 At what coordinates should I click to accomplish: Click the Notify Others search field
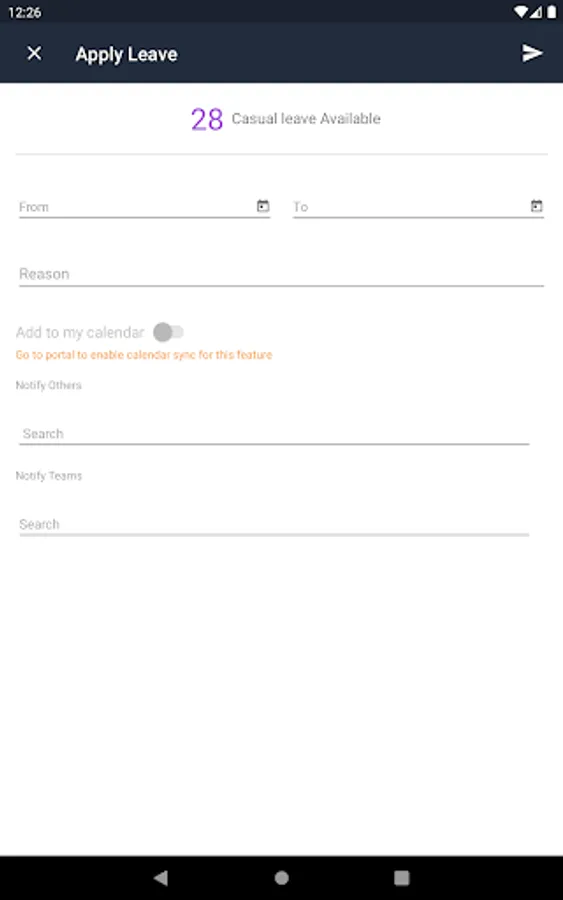coord(274,433)
